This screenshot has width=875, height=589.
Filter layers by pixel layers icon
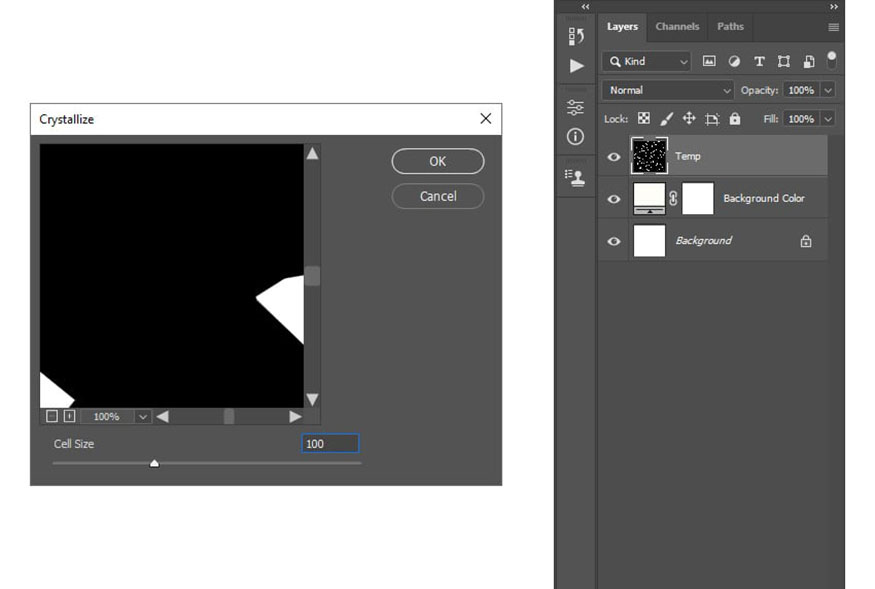(709, 61)
